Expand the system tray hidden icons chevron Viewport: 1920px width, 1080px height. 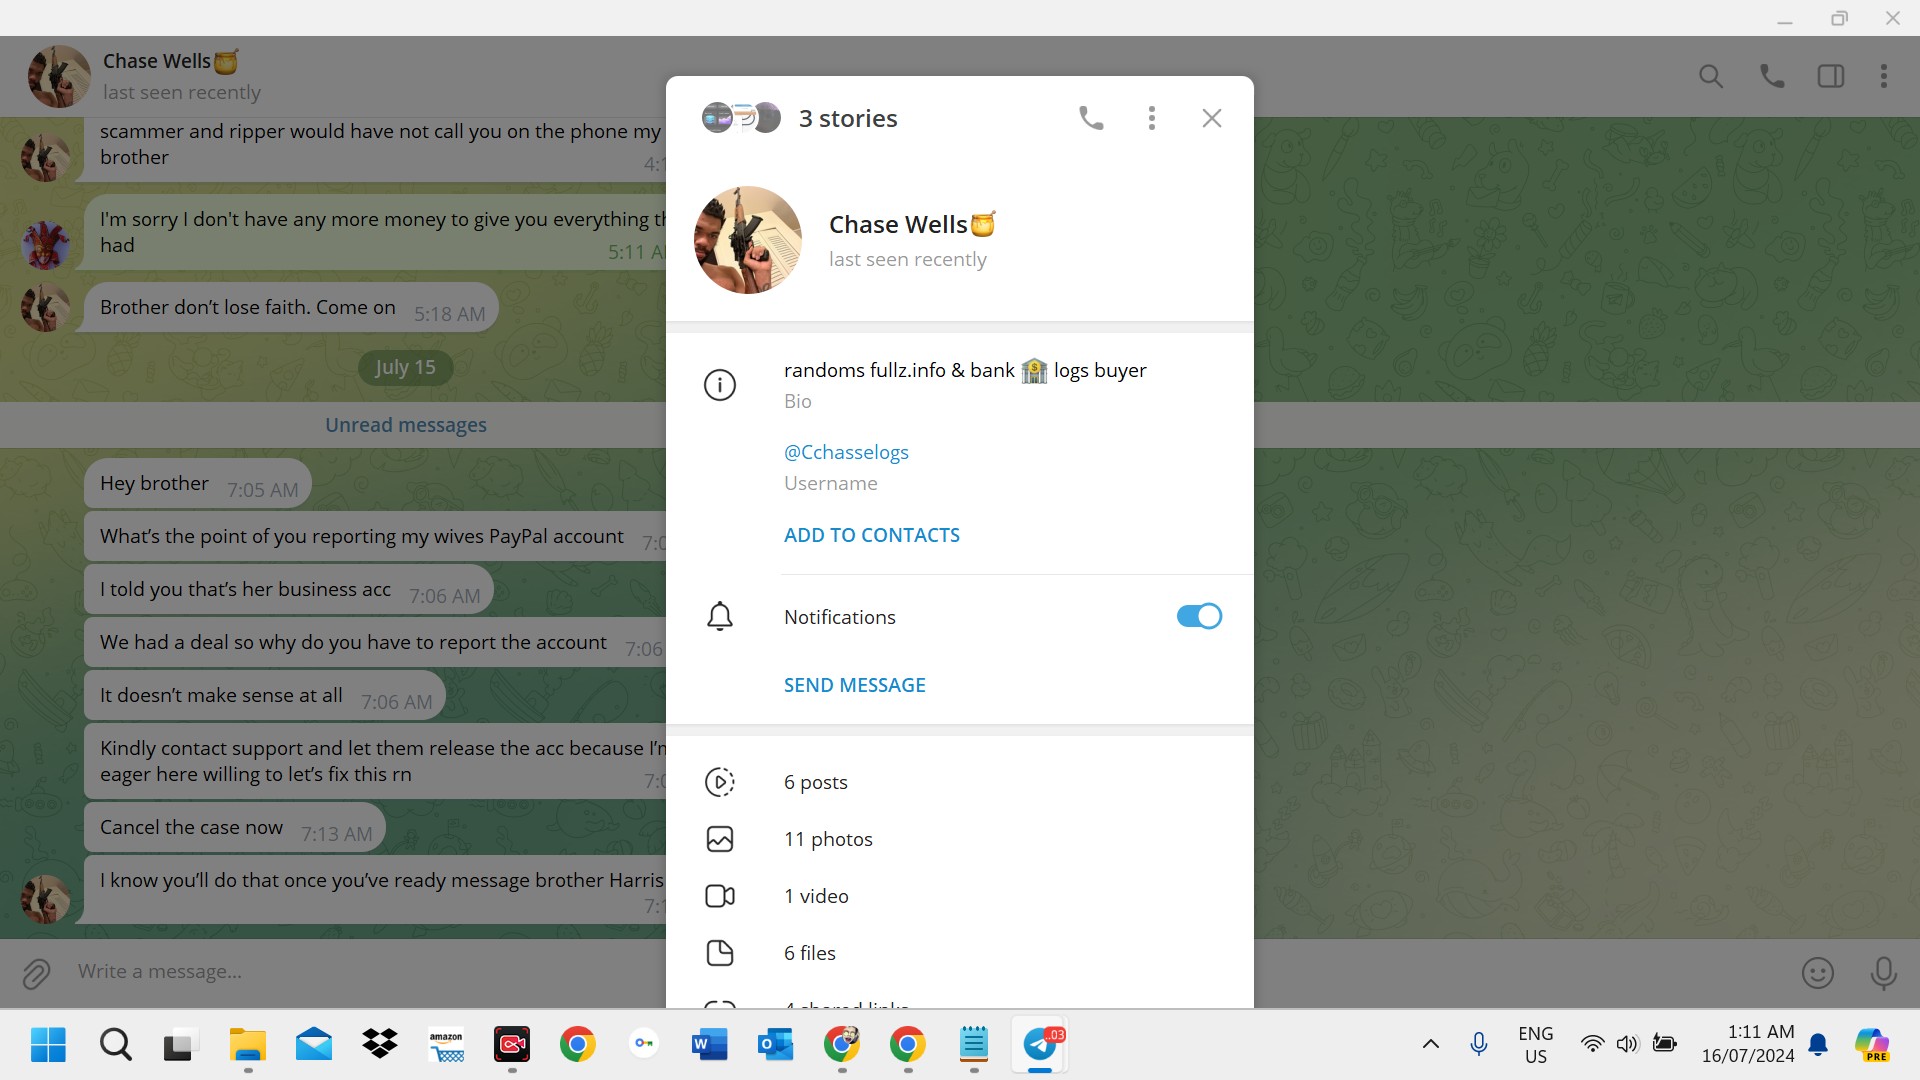coord(1431,1044)
